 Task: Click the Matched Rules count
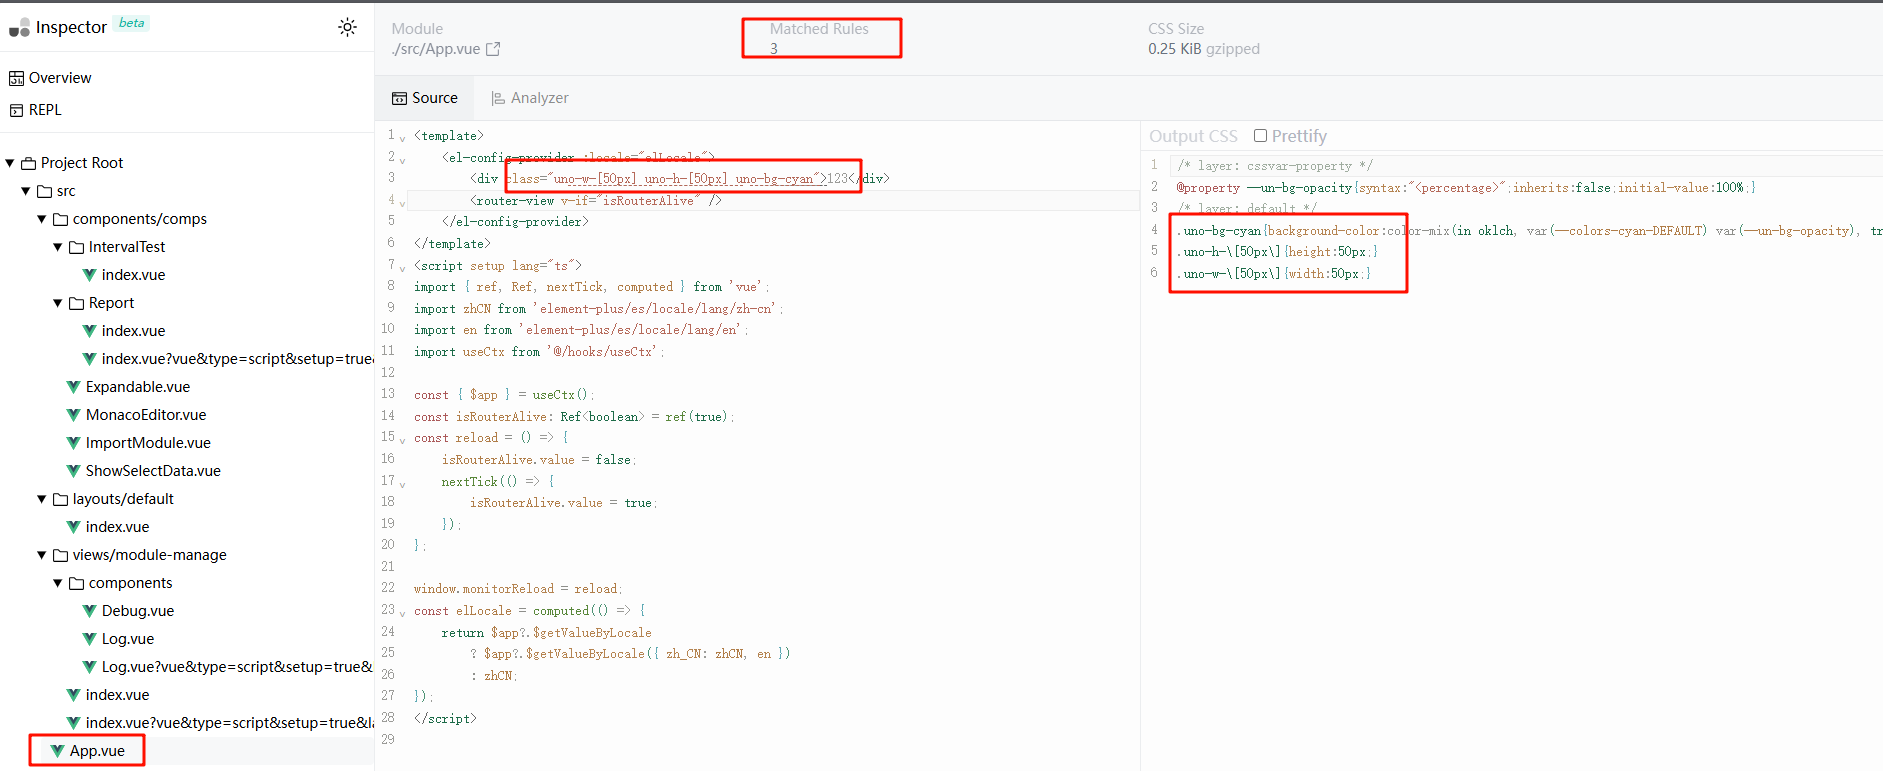coord(774,49)
